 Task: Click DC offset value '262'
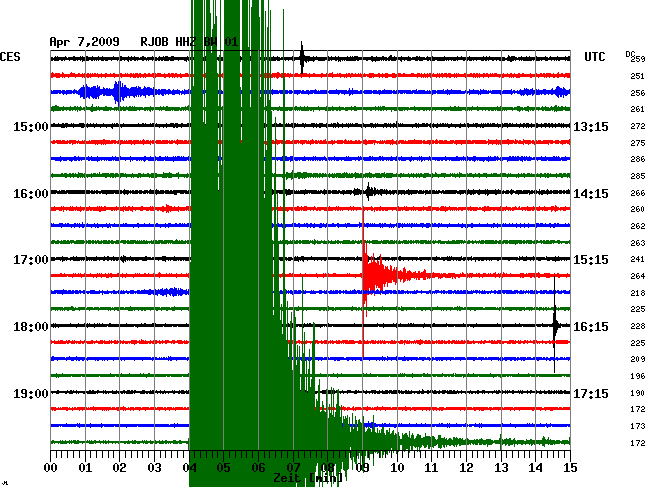(x=638, y=226)
